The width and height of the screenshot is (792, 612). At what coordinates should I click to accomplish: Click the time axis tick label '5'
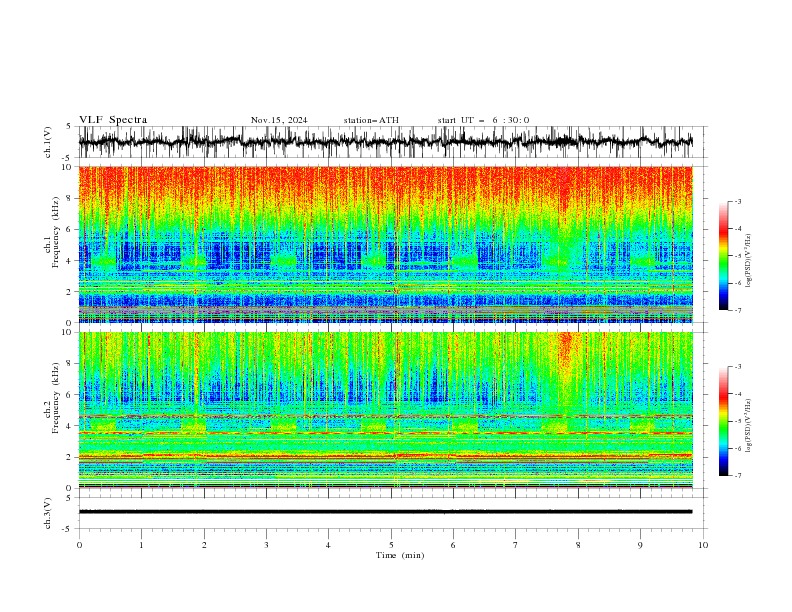pyautogui.click(x=391, y=545)
